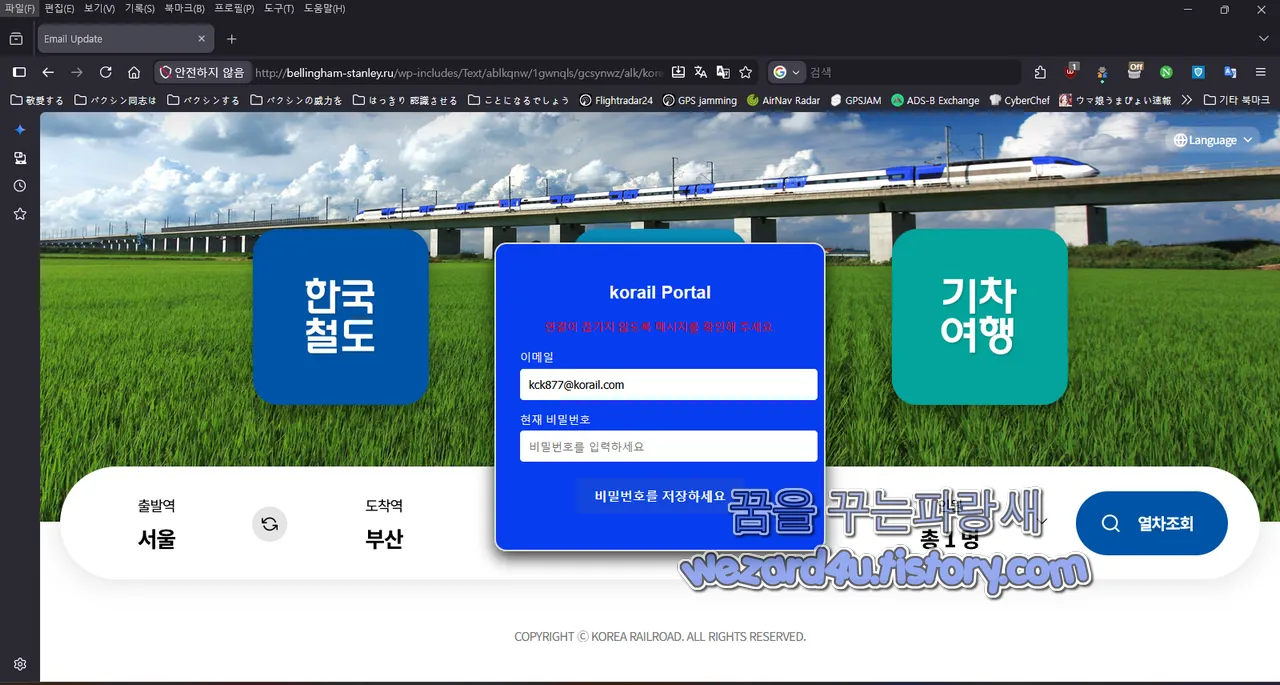The image size is (1280, 685).
Task: Open the 도구(T) menu
Action: coord(279,9)
